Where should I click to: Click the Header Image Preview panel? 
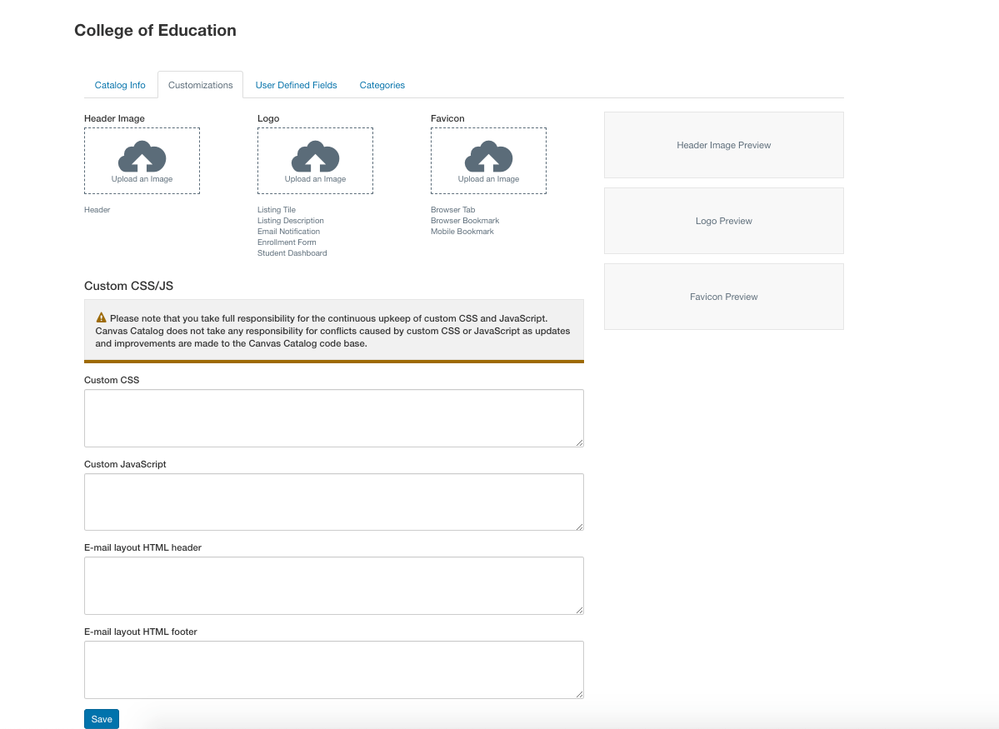pyautogui.click(x=723, y=145)
